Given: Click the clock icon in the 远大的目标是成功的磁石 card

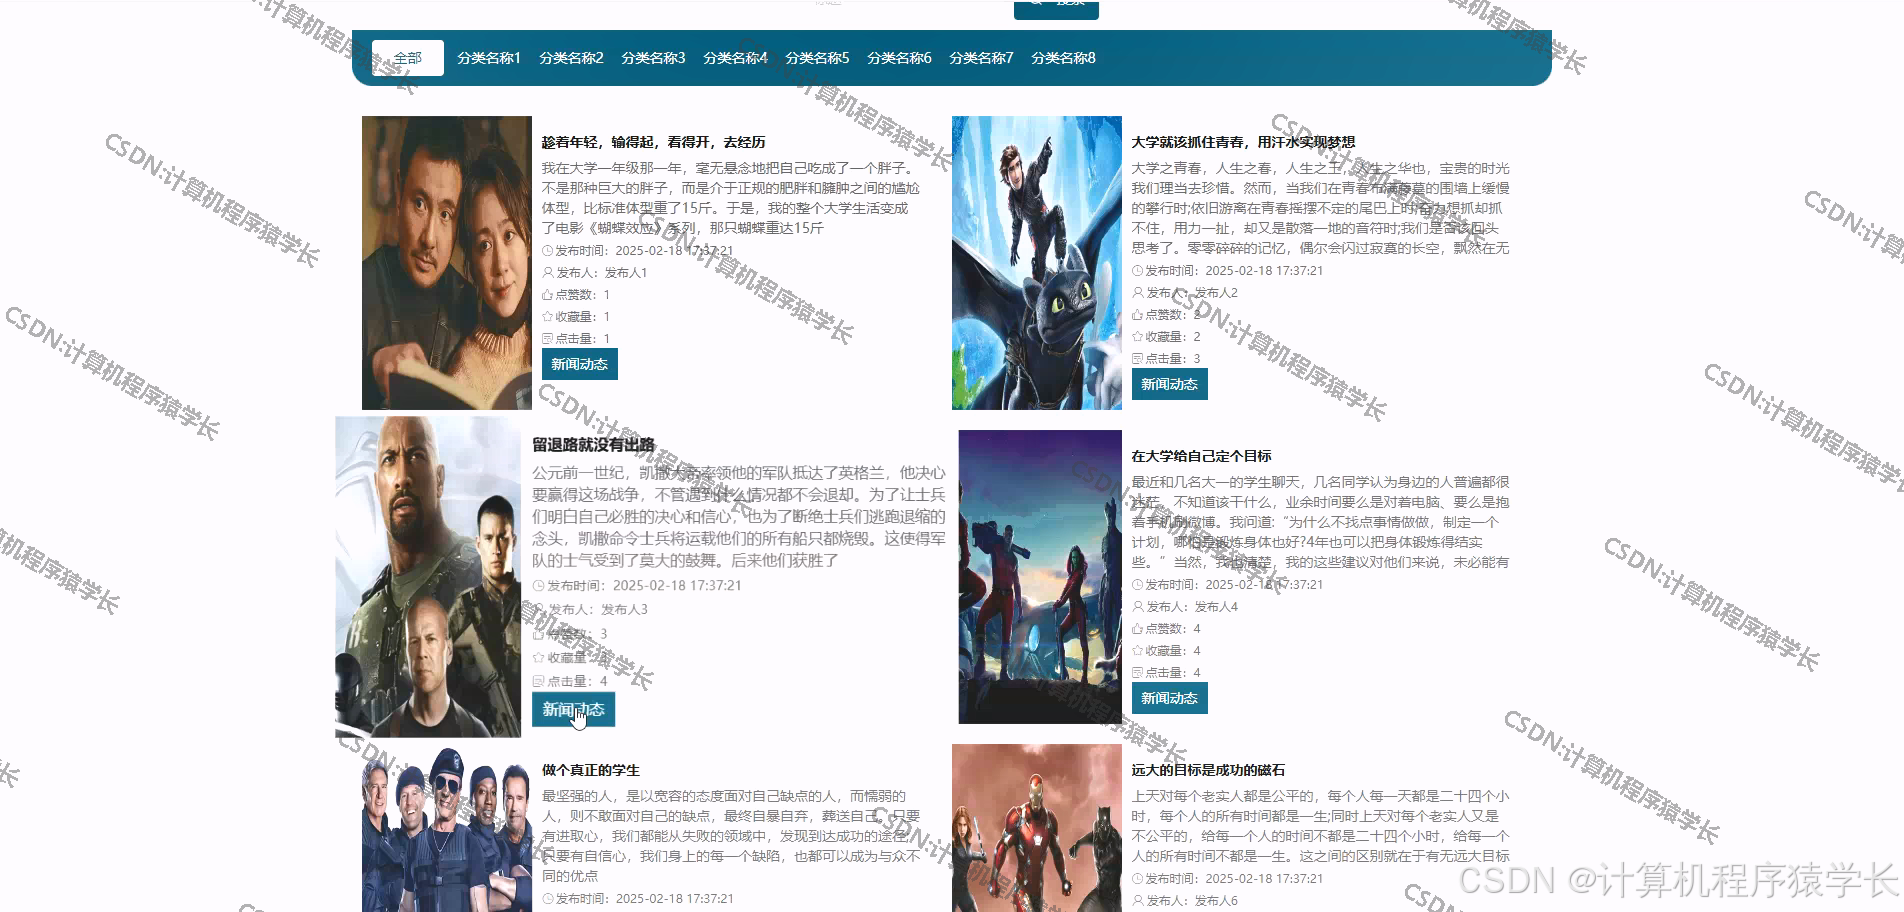Looking at the screenshot, I should tap(1137, 879).
